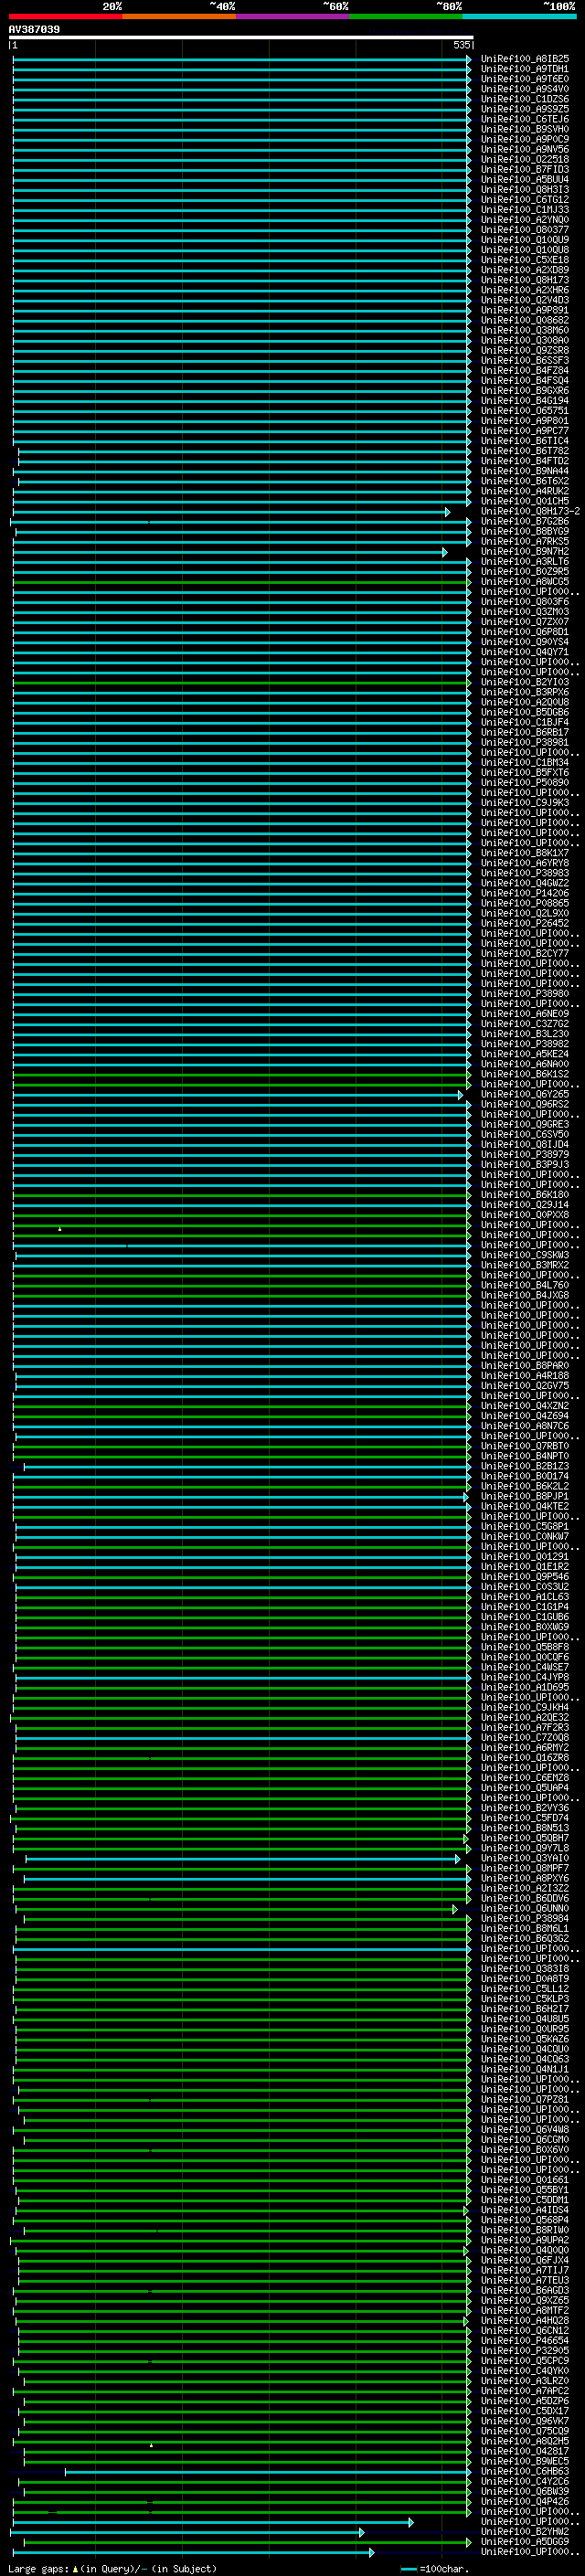This screenshot has height=2576, width=585.
Task: Click the white query sequence bar
Action: point(240,37)
